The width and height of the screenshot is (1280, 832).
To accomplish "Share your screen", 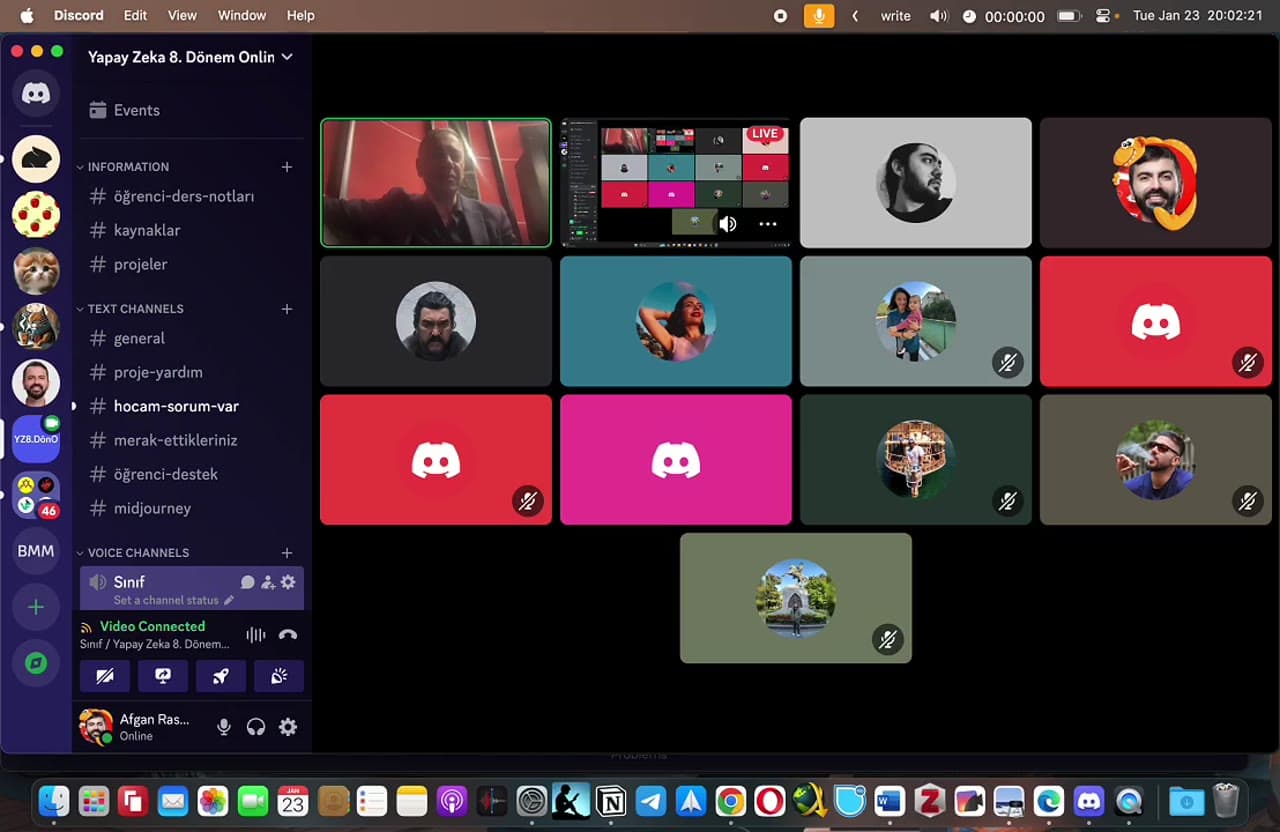I will click(163, 676).
